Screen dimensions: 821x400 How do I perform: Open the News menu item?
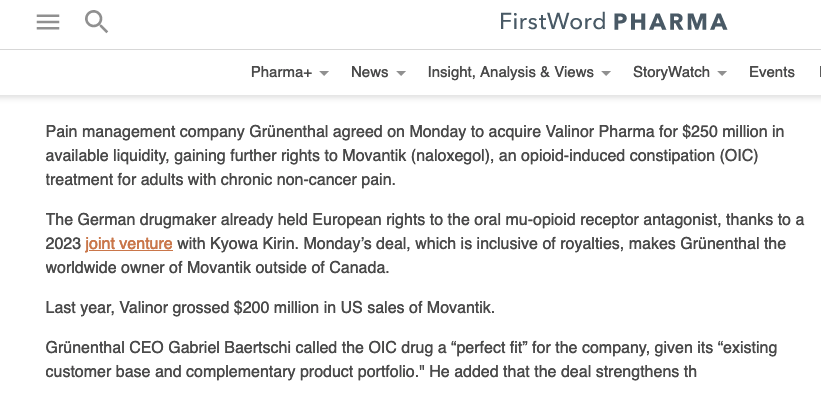(369, 72)
